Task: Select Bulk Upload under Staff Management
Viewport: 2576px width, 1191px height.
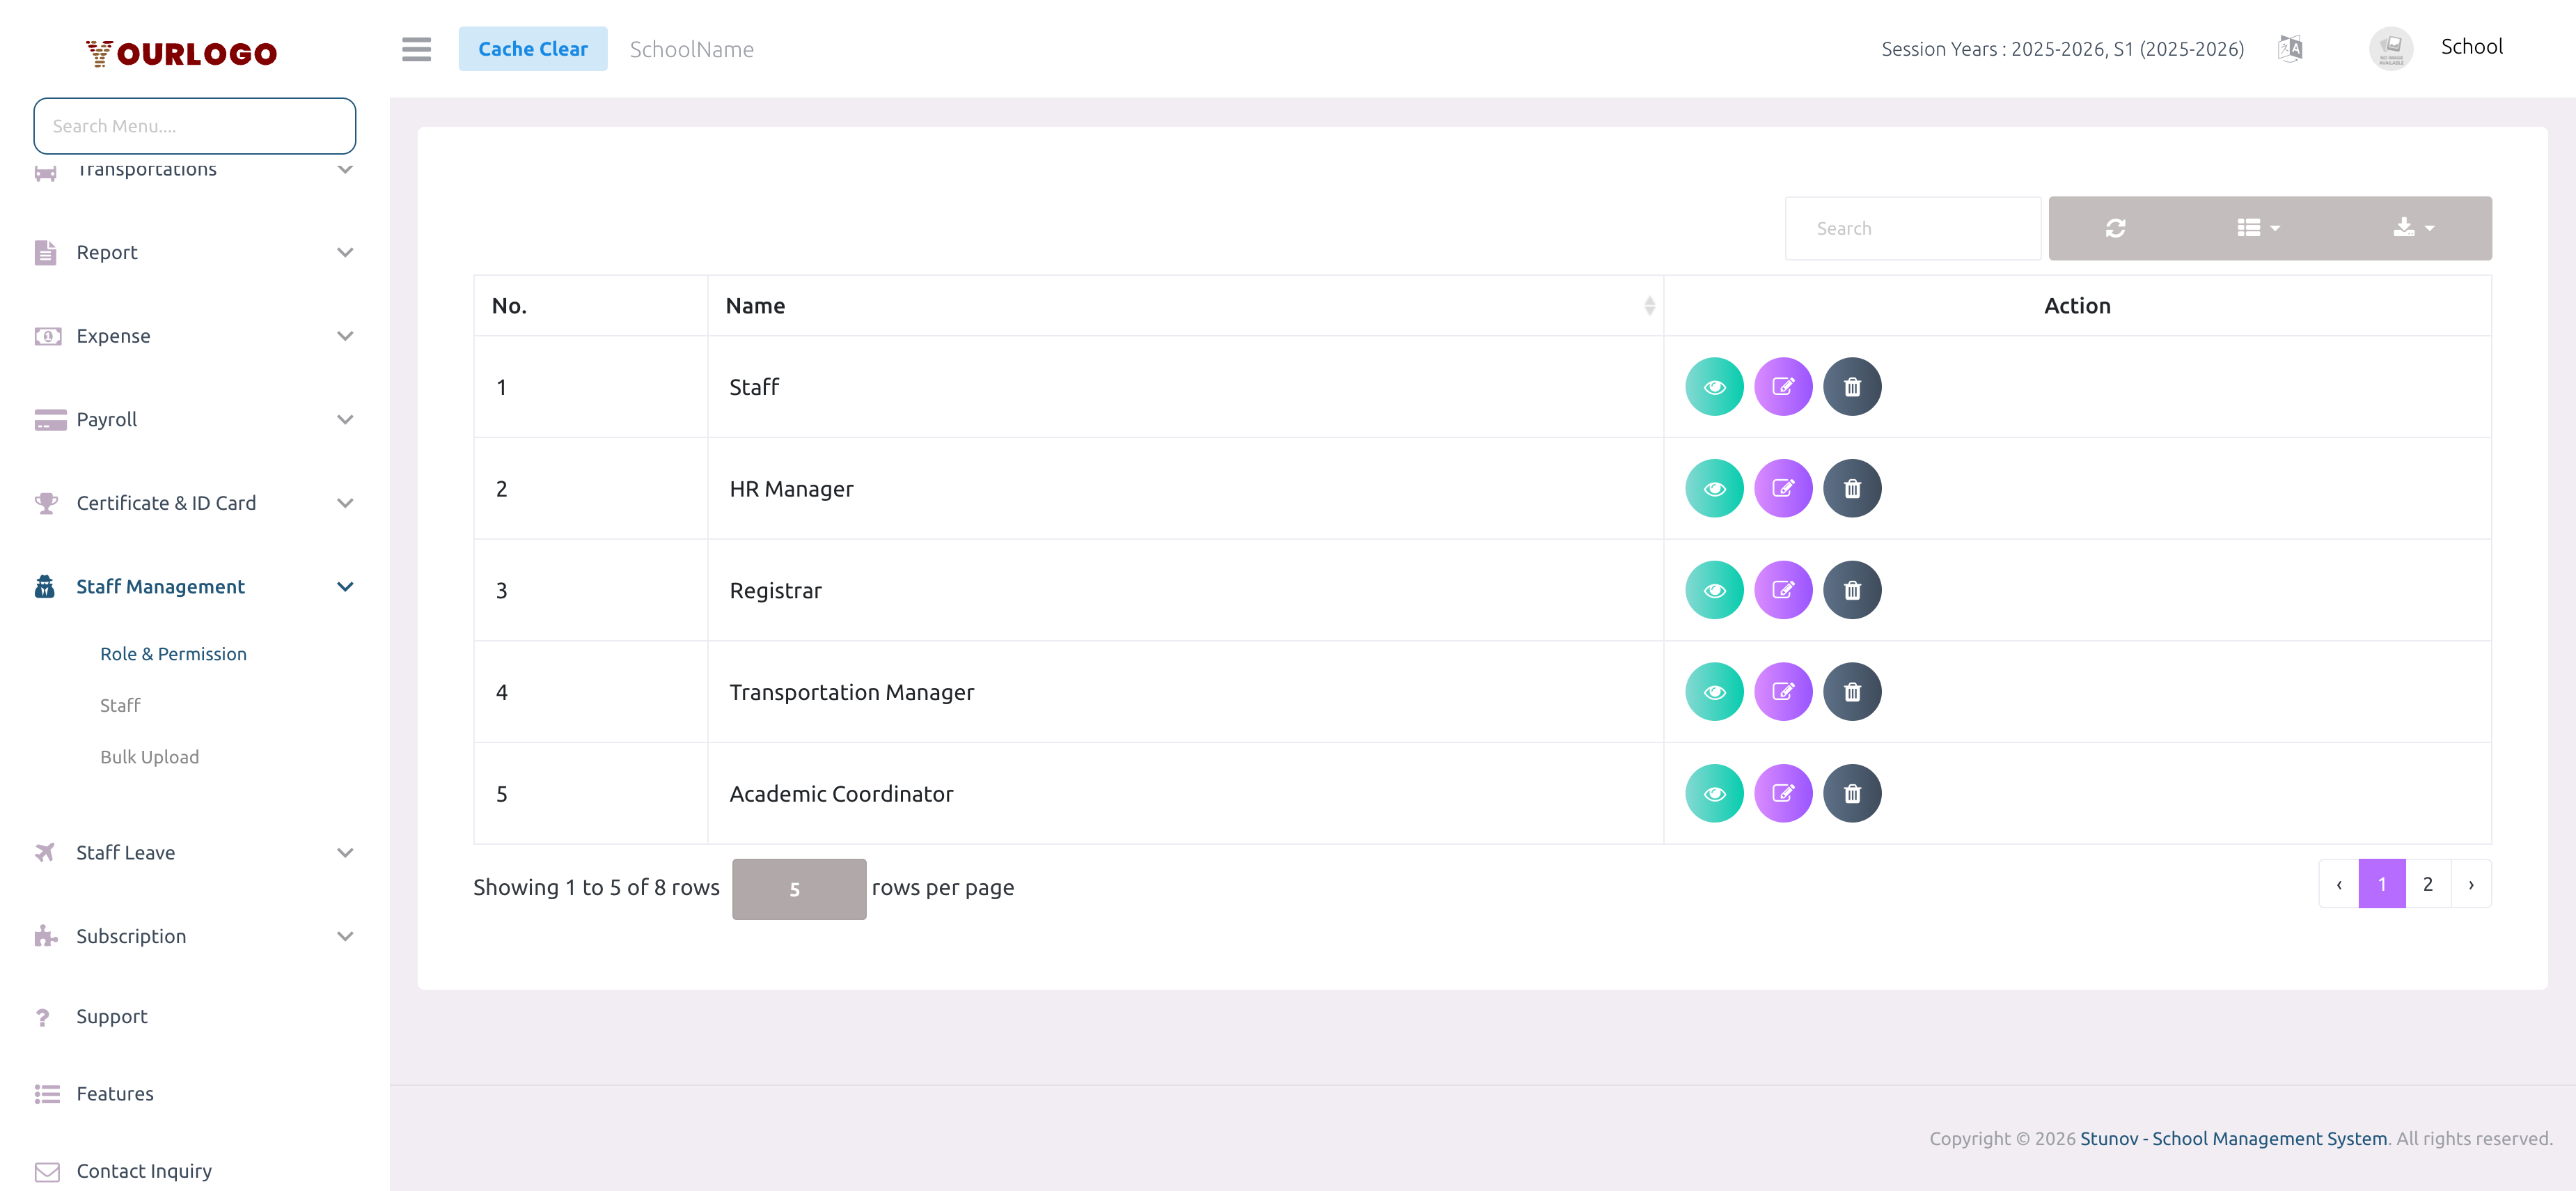Action: [x=149, y=757]
